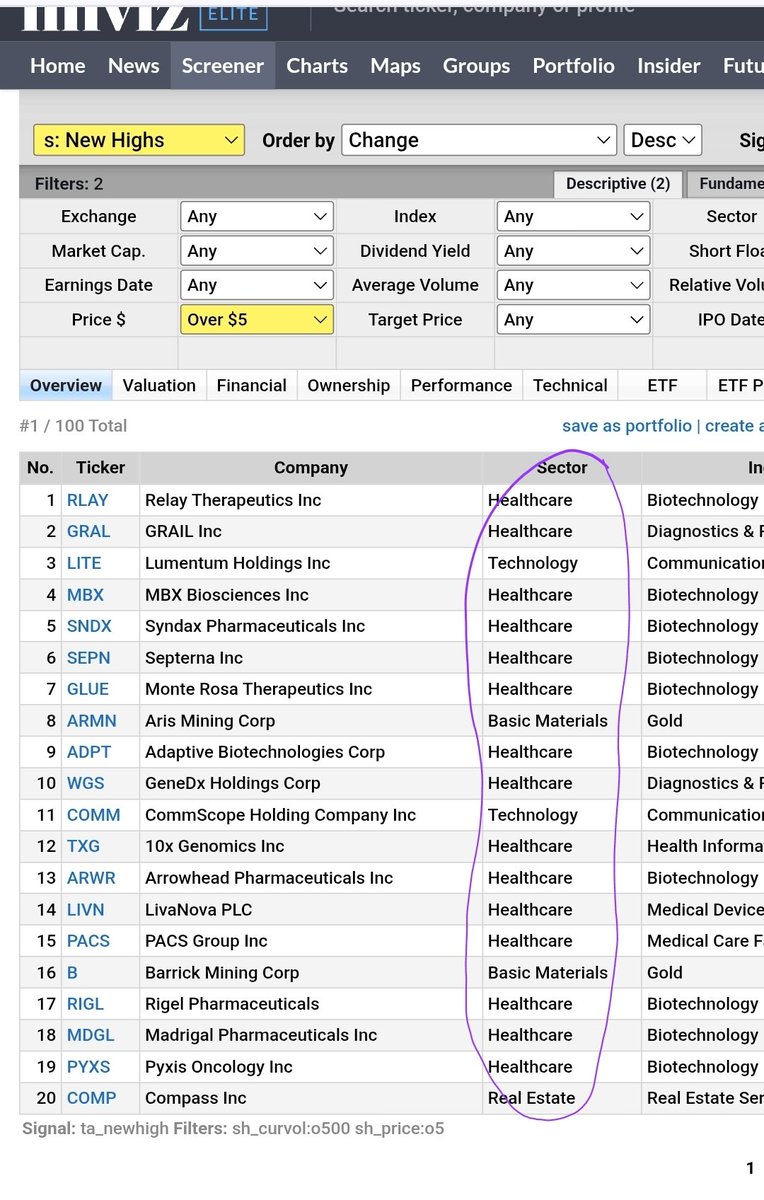Open the COMP ticker link
764x1200 pixels.
[x=92, y=1098]
